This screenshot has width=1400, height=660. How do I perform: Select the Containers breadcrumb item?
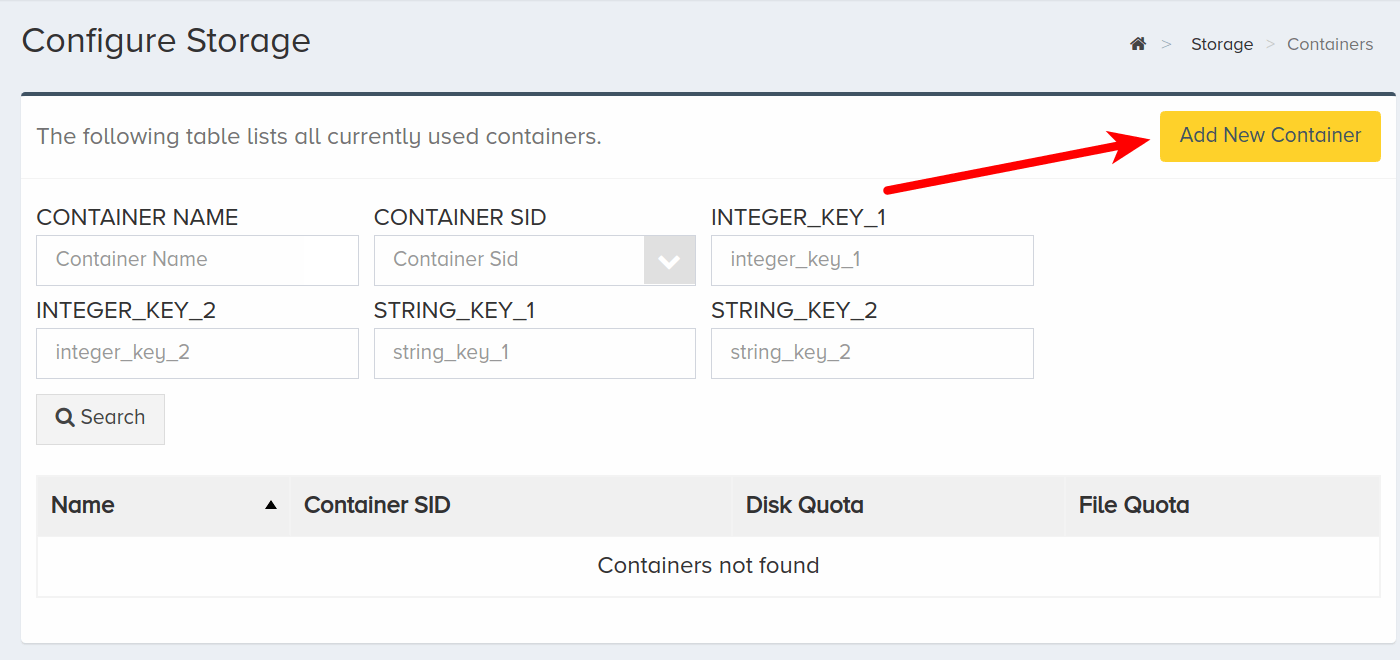tap(1330, 44)
